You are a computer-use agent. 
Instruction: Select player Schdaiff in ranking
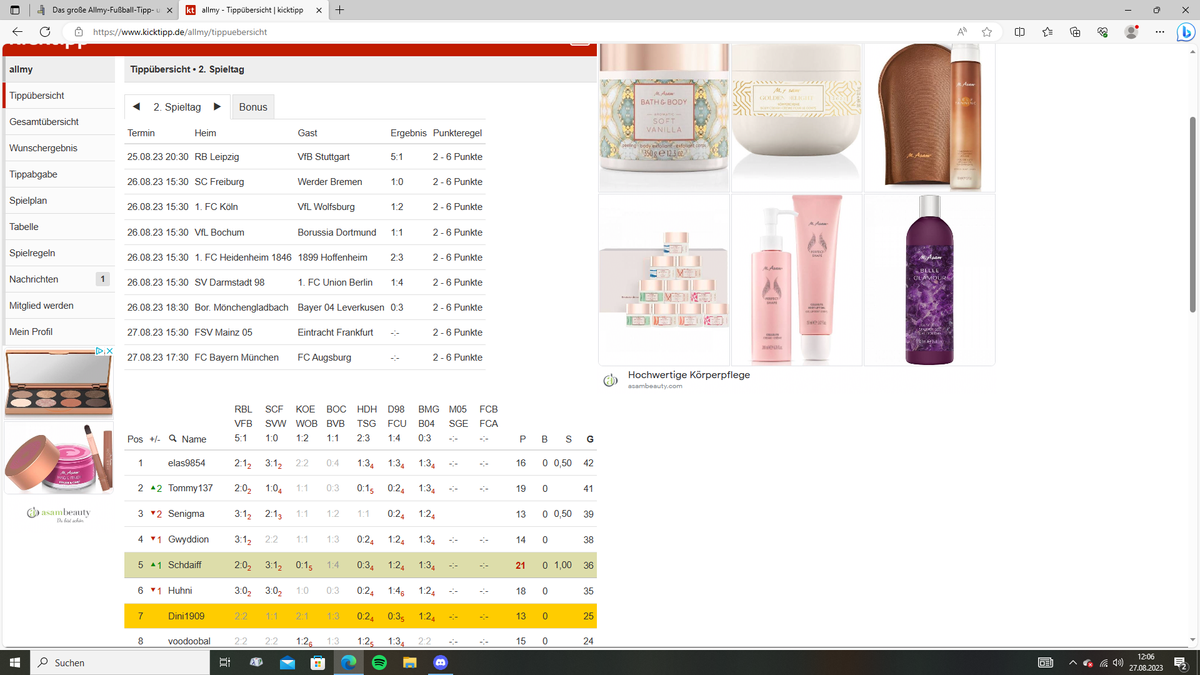185,565
